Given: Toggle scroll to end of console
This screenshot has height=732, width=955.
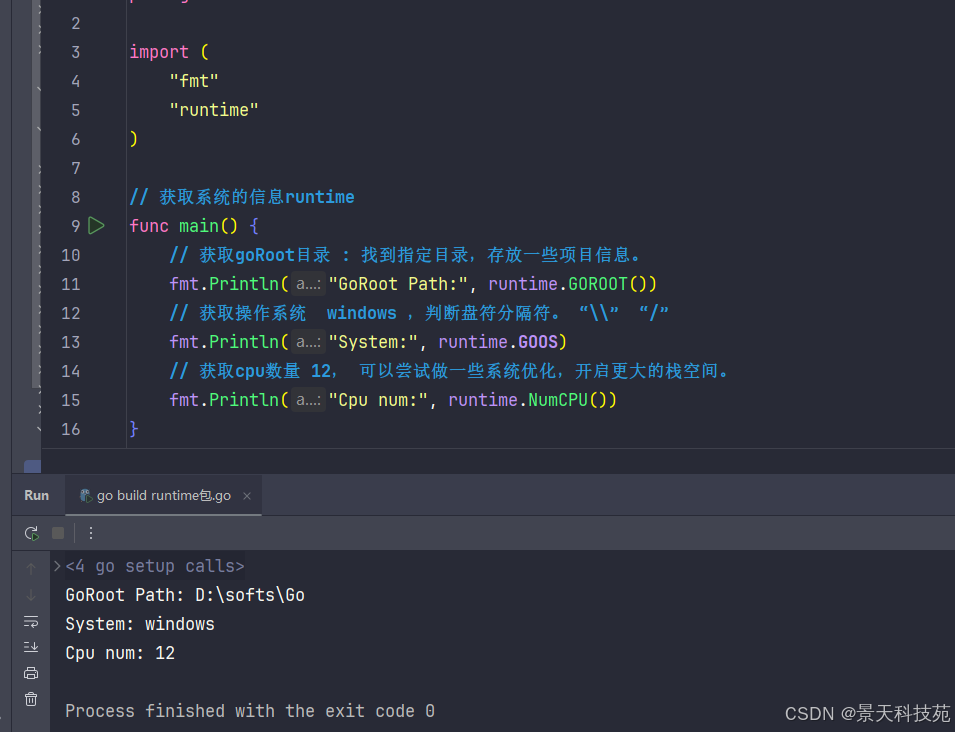Looking at the screenshot, I should [31, 647].
